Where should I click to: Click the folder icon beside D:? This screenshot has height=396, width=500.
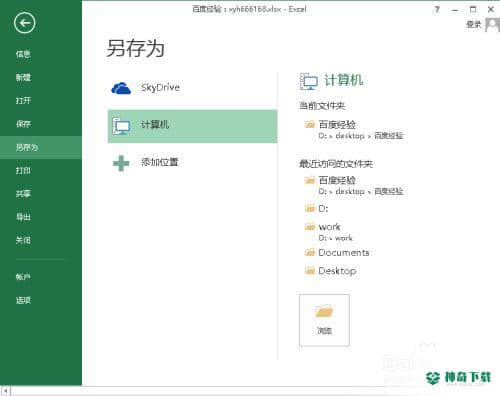[310, 209]
